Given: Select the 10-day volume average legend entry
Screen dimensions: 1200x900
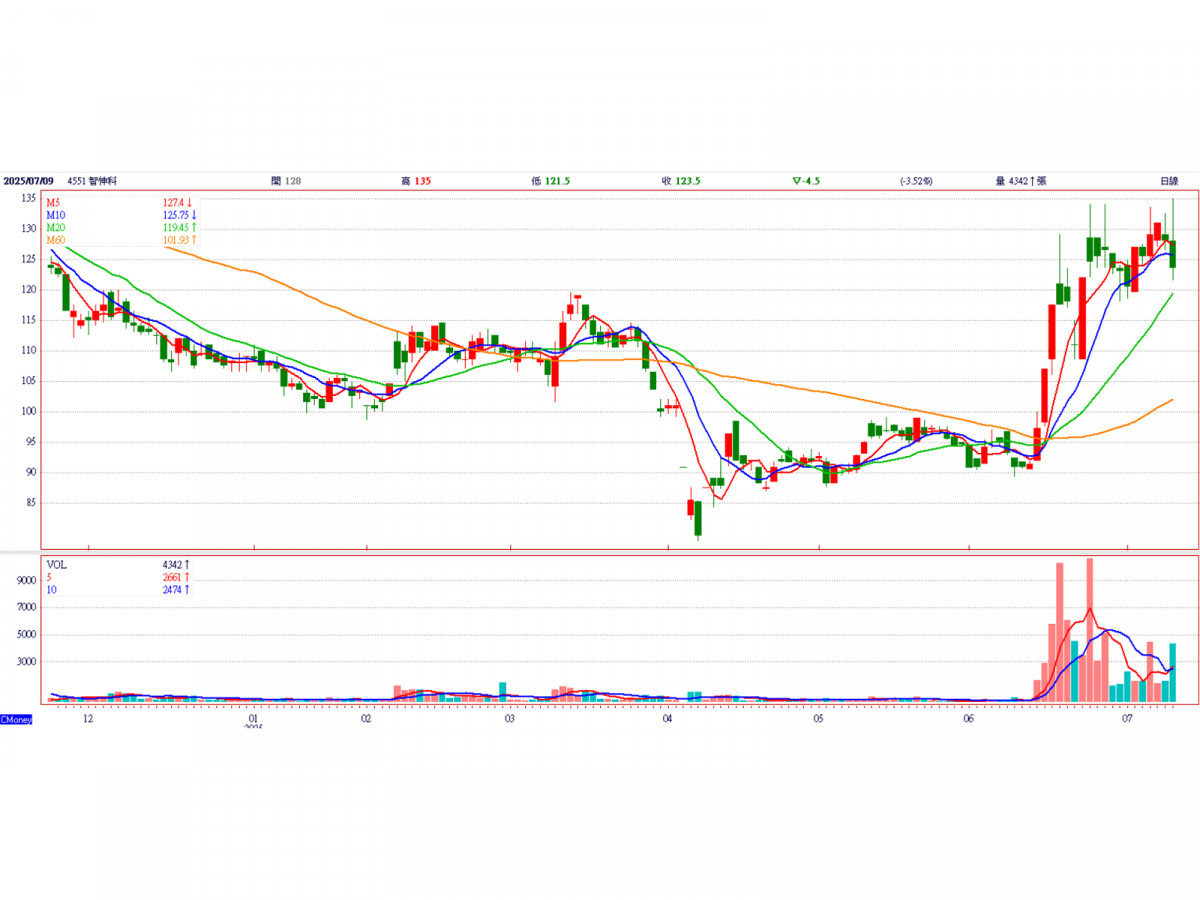Looking at the screenshot, I should click(52, 591).
